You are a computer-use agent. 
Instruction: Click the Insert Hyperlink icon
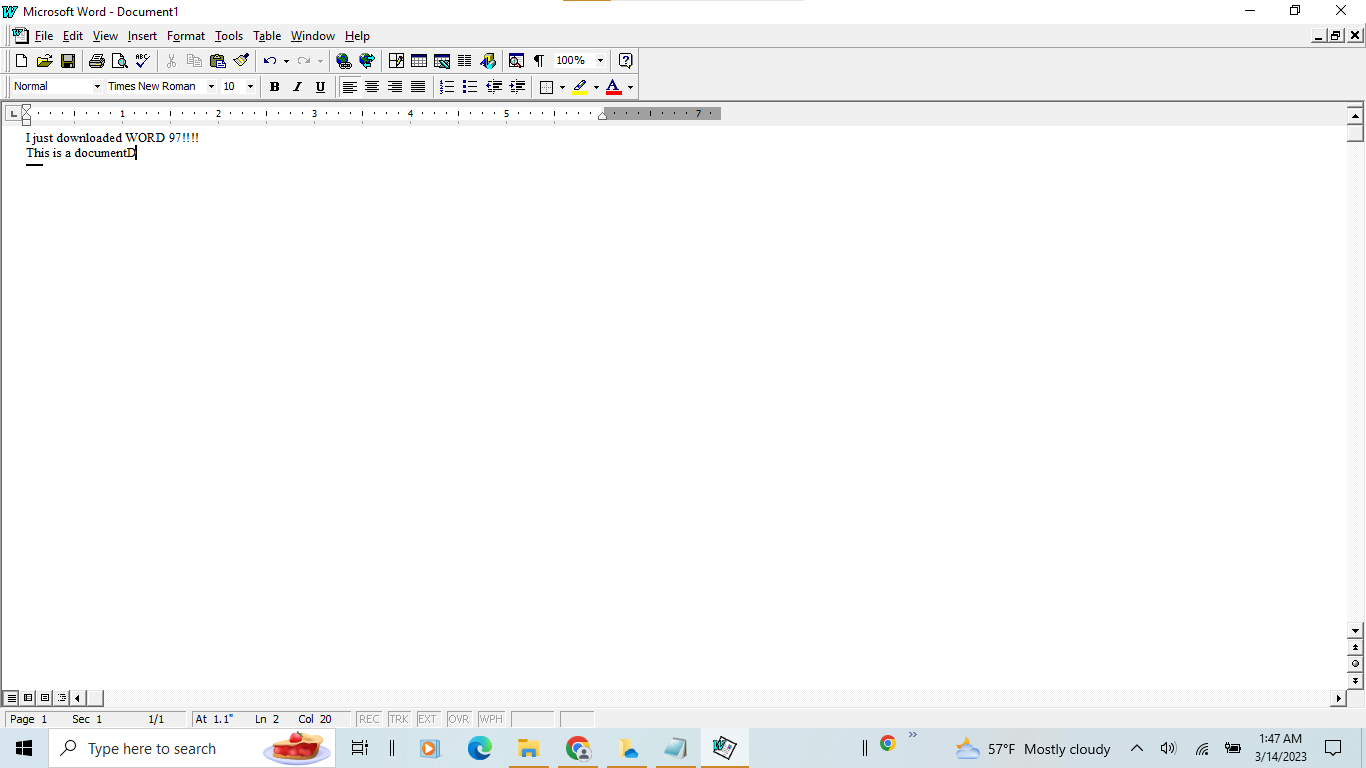pyautogui.click(x=341, y=60)
